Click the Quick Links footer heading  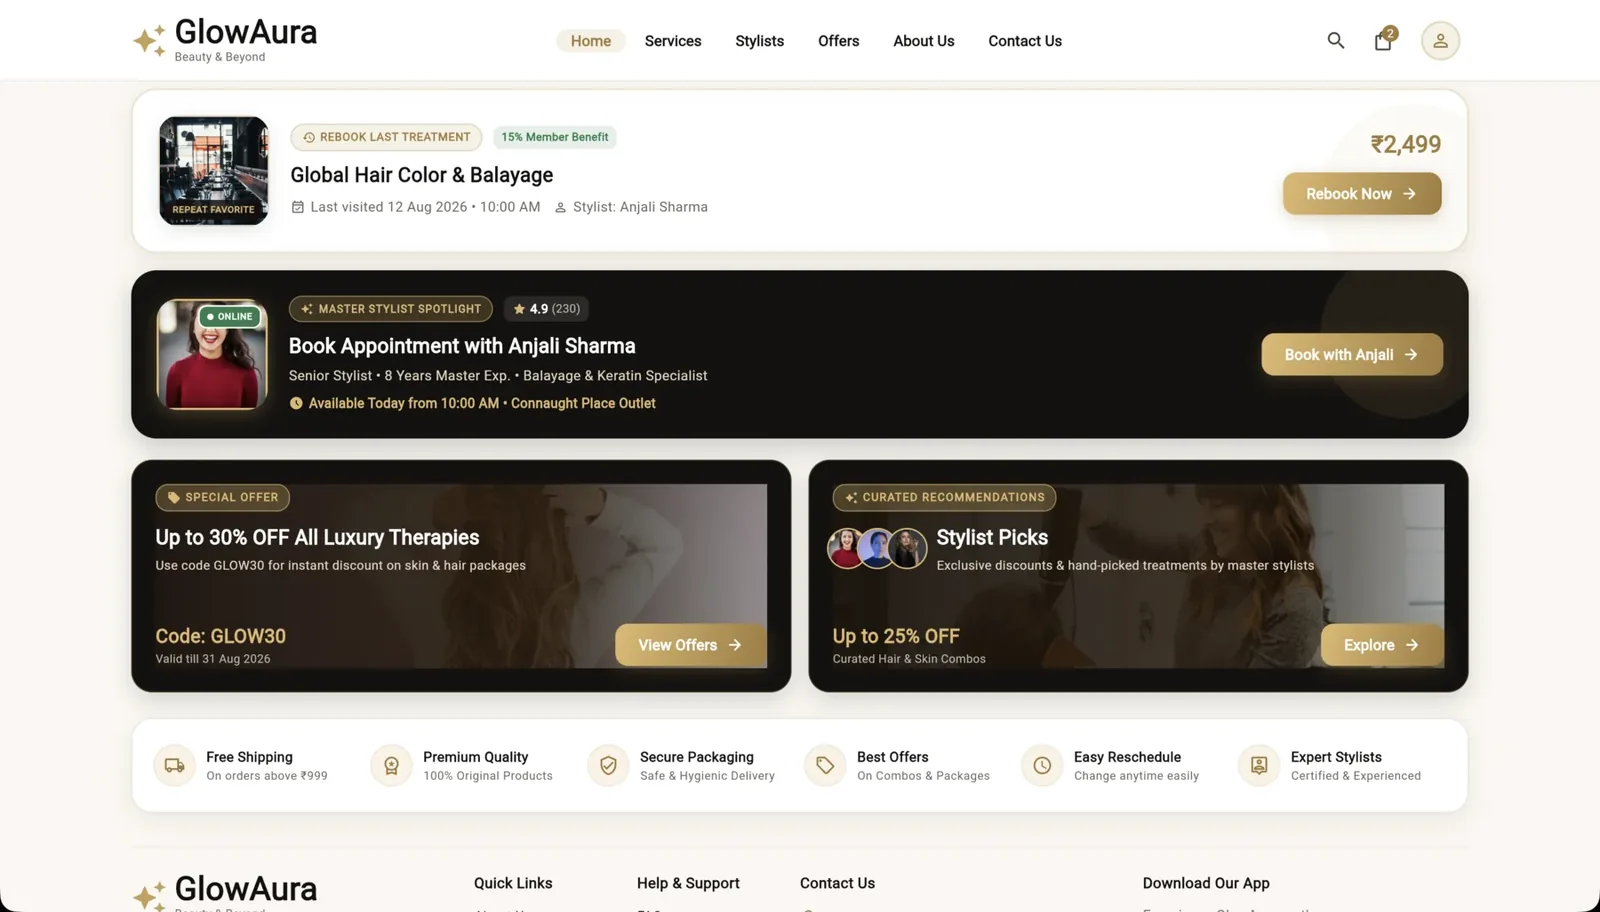coord(513,883)
